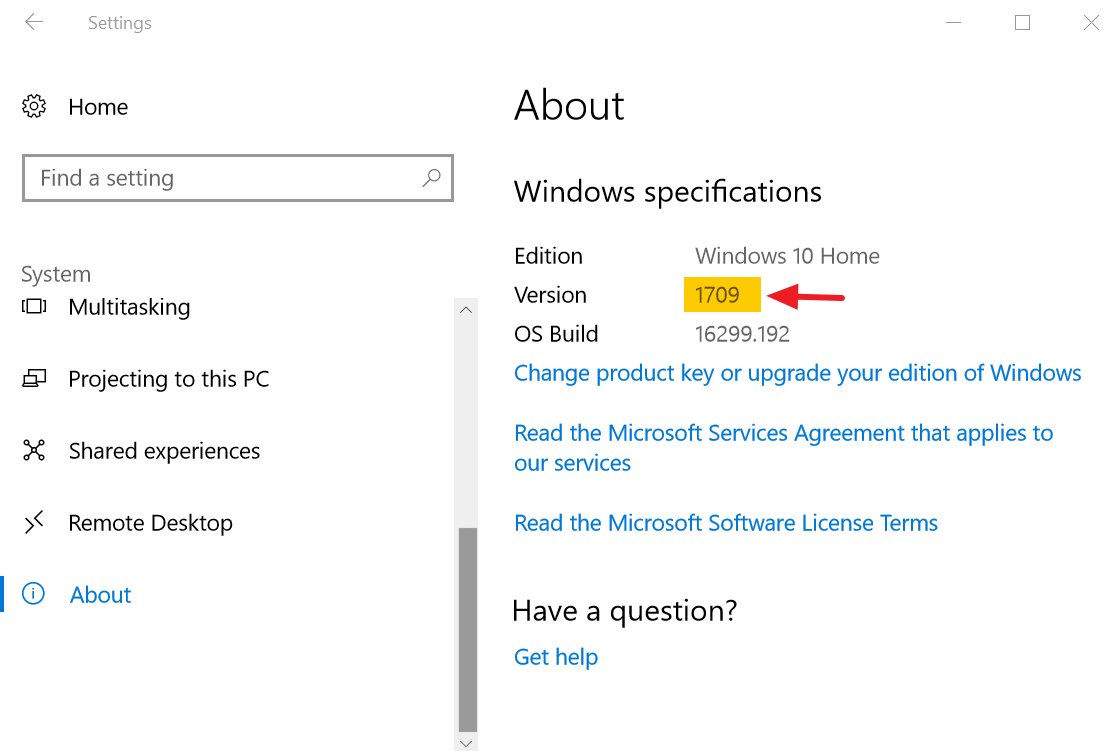1119x751 pixels.
Task: Click the Shared experiences icon
Action: 34,451
